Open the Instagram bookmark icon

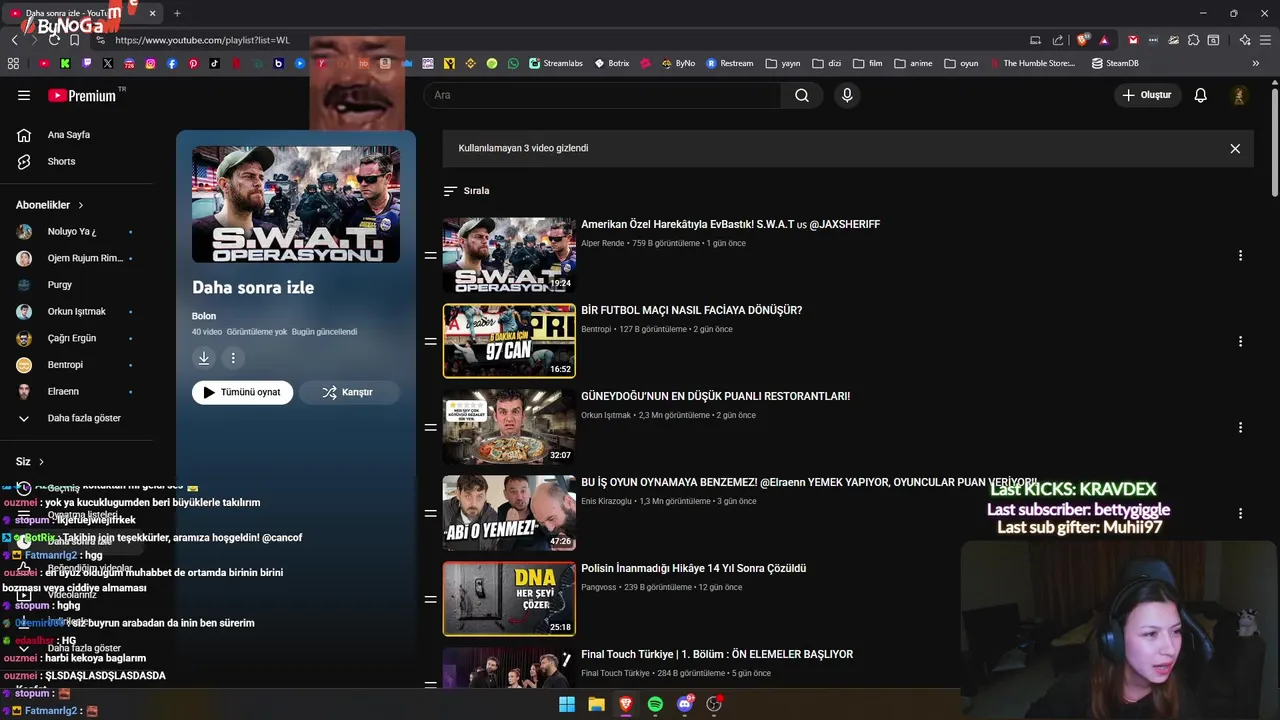tap(151, 63)
